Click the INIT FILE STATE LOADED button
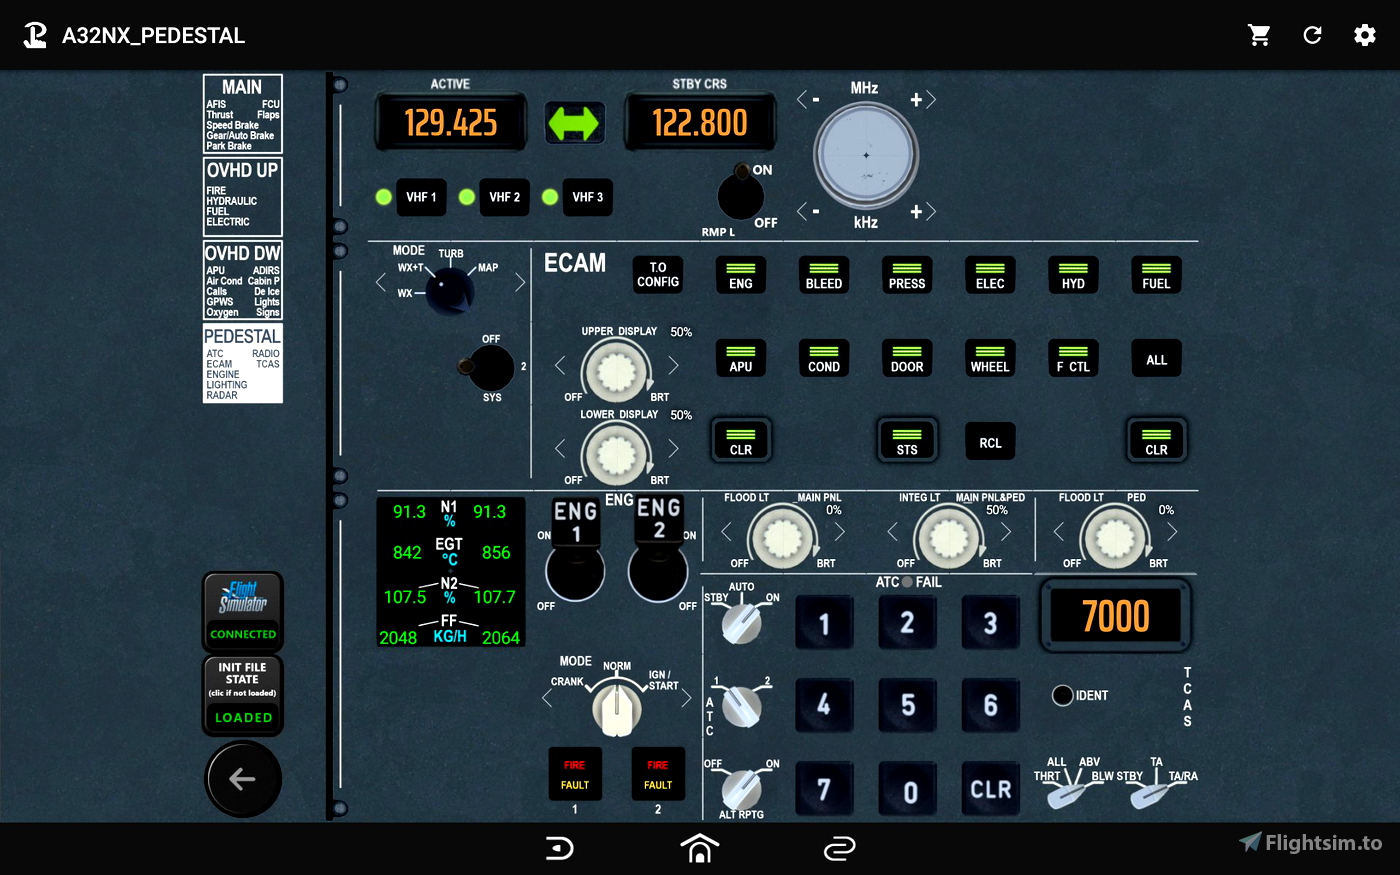The width and height of the screenshot is (1400, 875). (243, 695)
